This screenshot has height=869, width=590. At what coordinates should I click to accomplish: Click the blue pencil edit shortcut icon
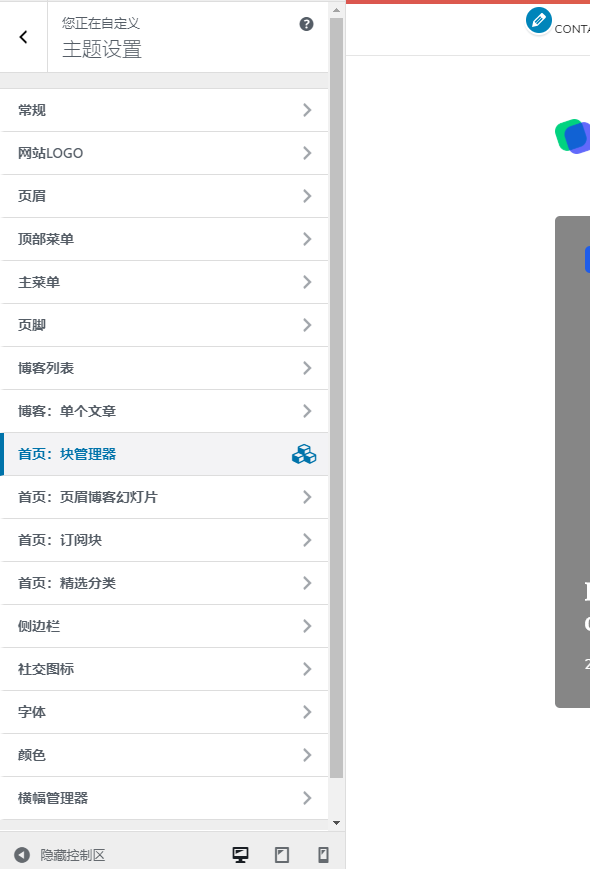[538, 21]
